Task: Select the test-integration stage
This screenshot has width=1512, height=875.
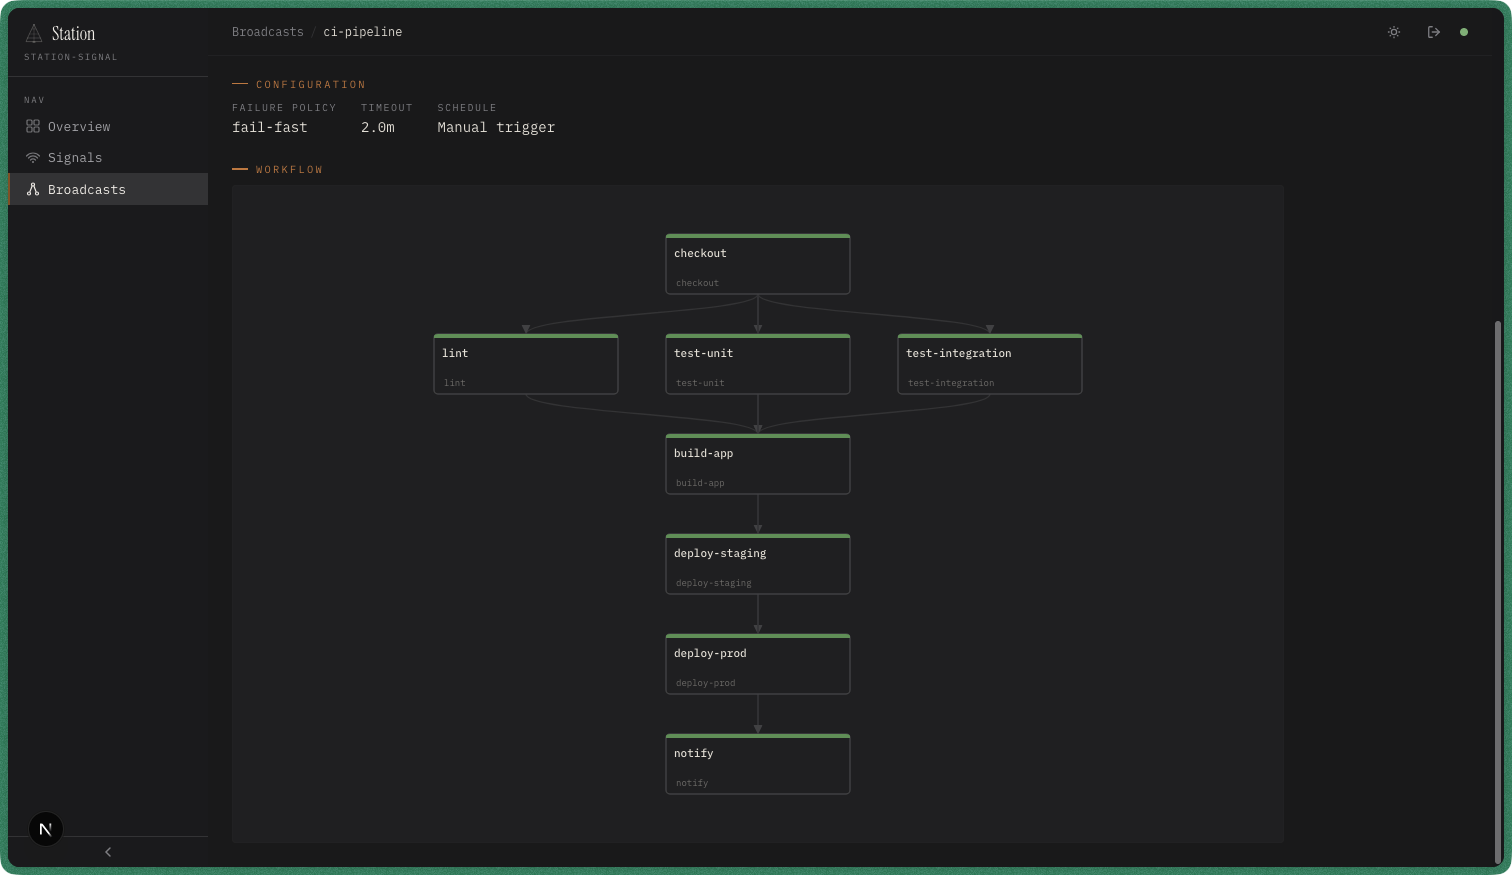Action: (x=989, y=364)
